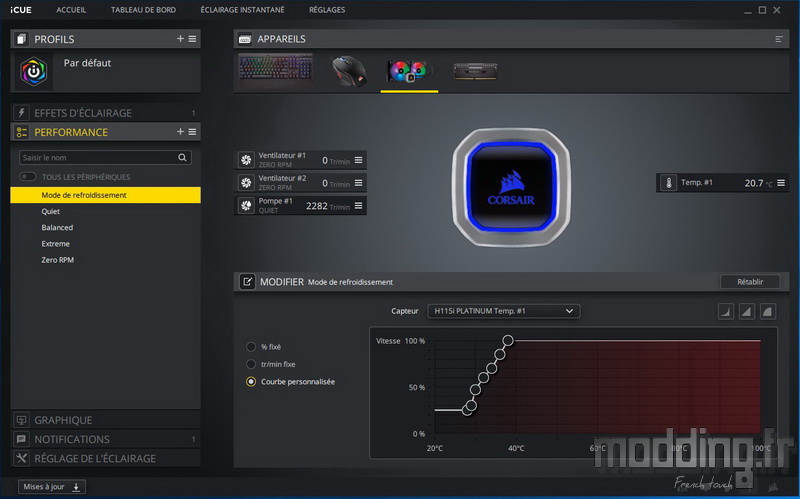
Task: Click the top curve point at 100 %
Action: click(x=508, y=340)
